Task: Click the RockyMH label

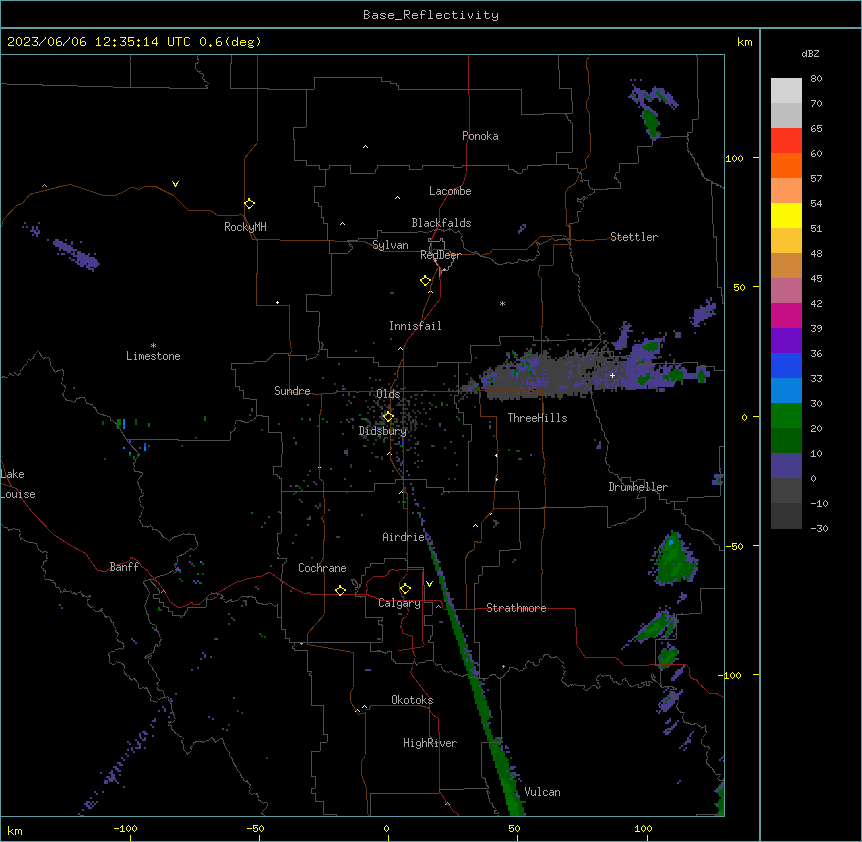Action: coord(245,227)
